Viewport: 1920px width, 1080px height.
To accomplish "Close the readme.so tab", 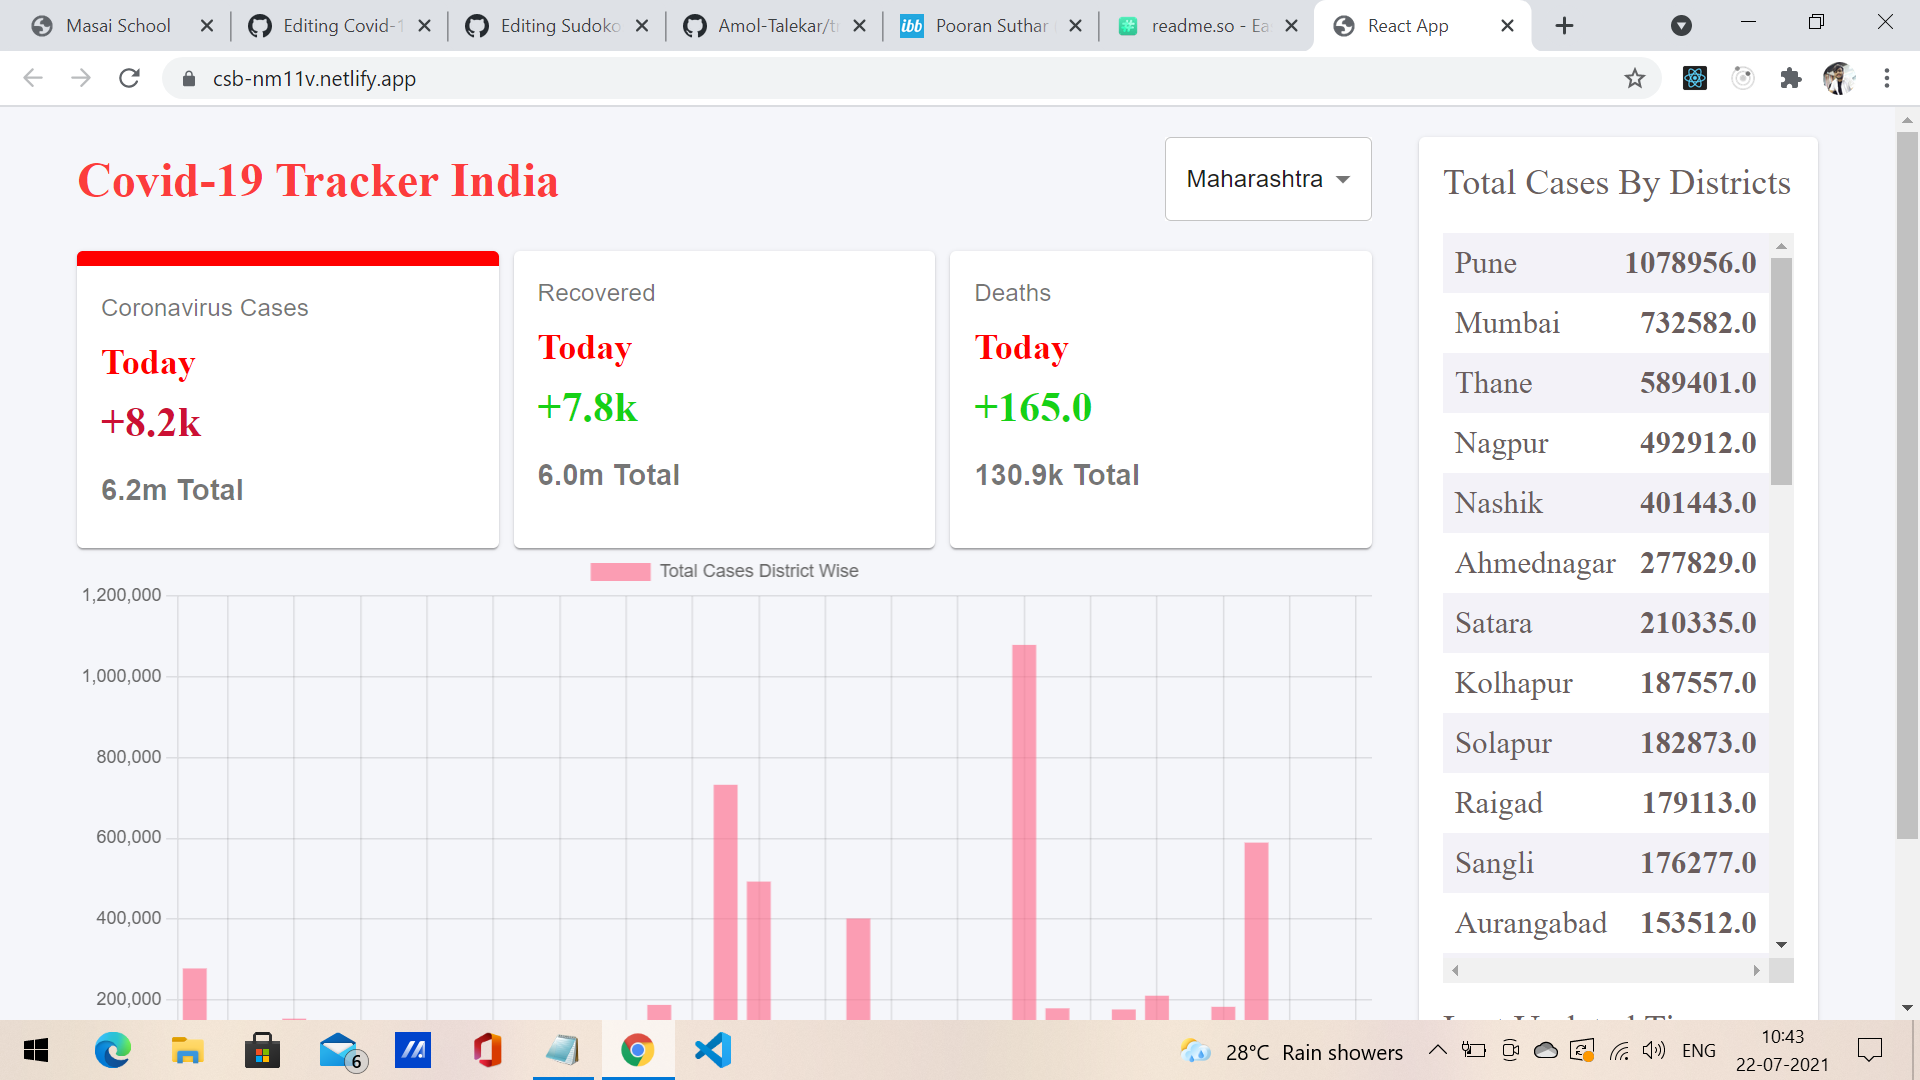I will tap(1292, 26).
